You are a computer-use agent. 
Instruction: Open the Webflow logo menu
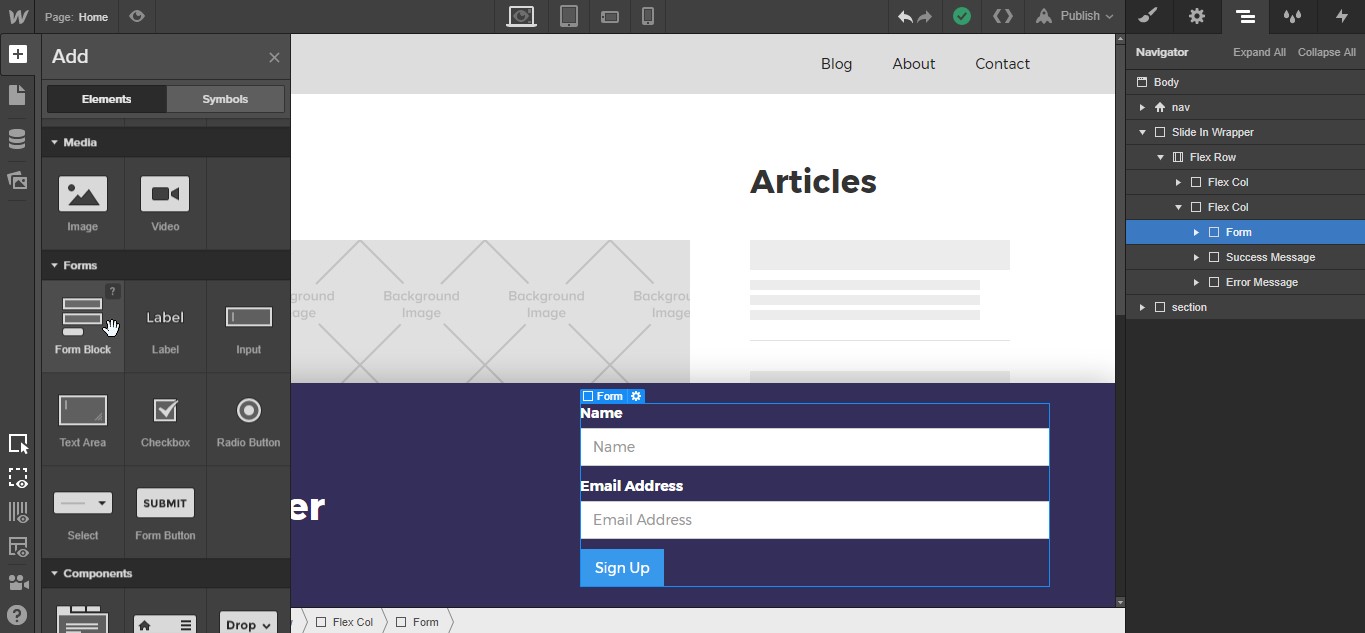(17, 16)
